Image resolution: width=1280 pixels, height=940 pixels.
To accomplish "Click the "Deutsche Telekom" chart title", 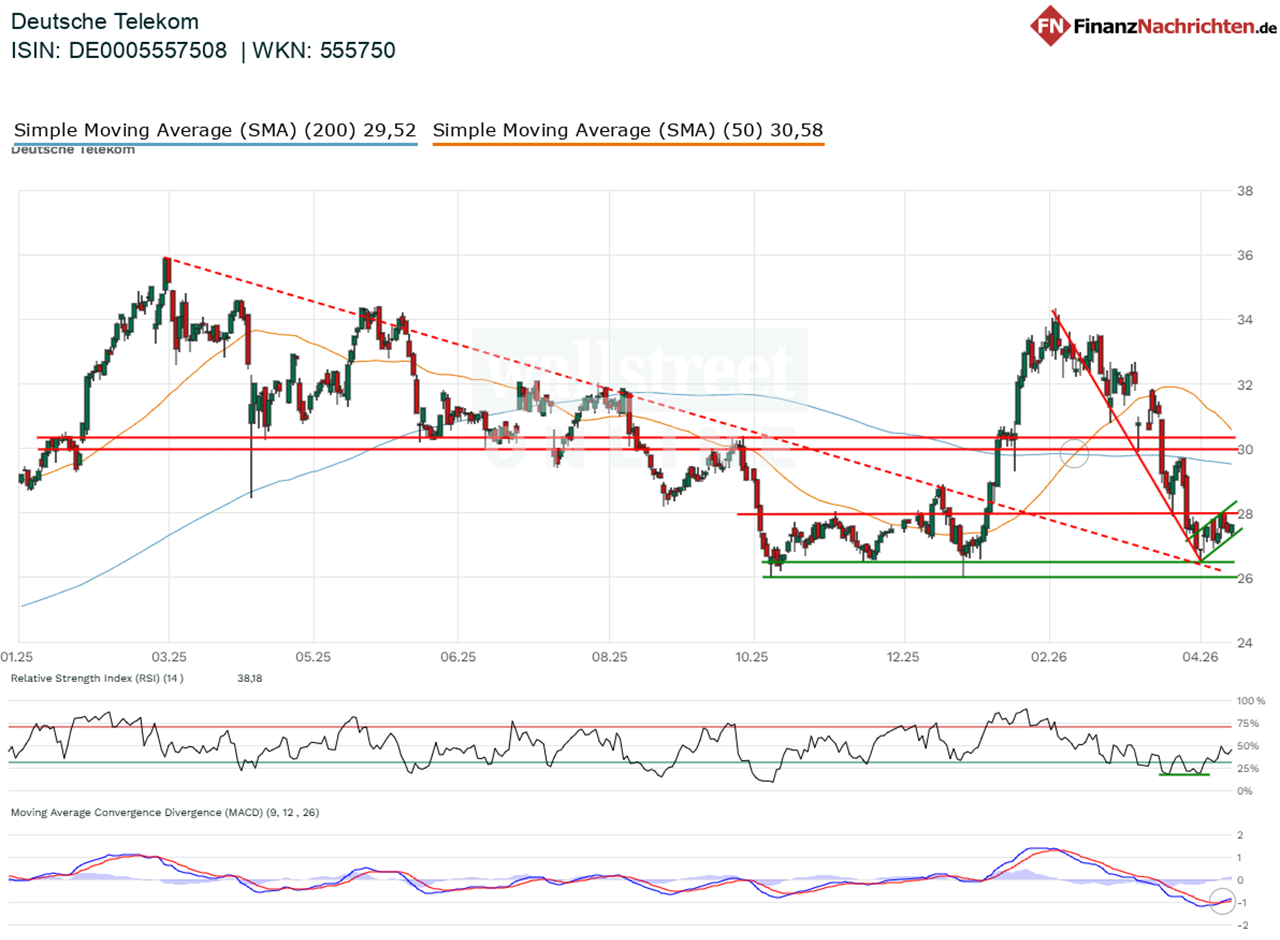I will tap(105, 21).
